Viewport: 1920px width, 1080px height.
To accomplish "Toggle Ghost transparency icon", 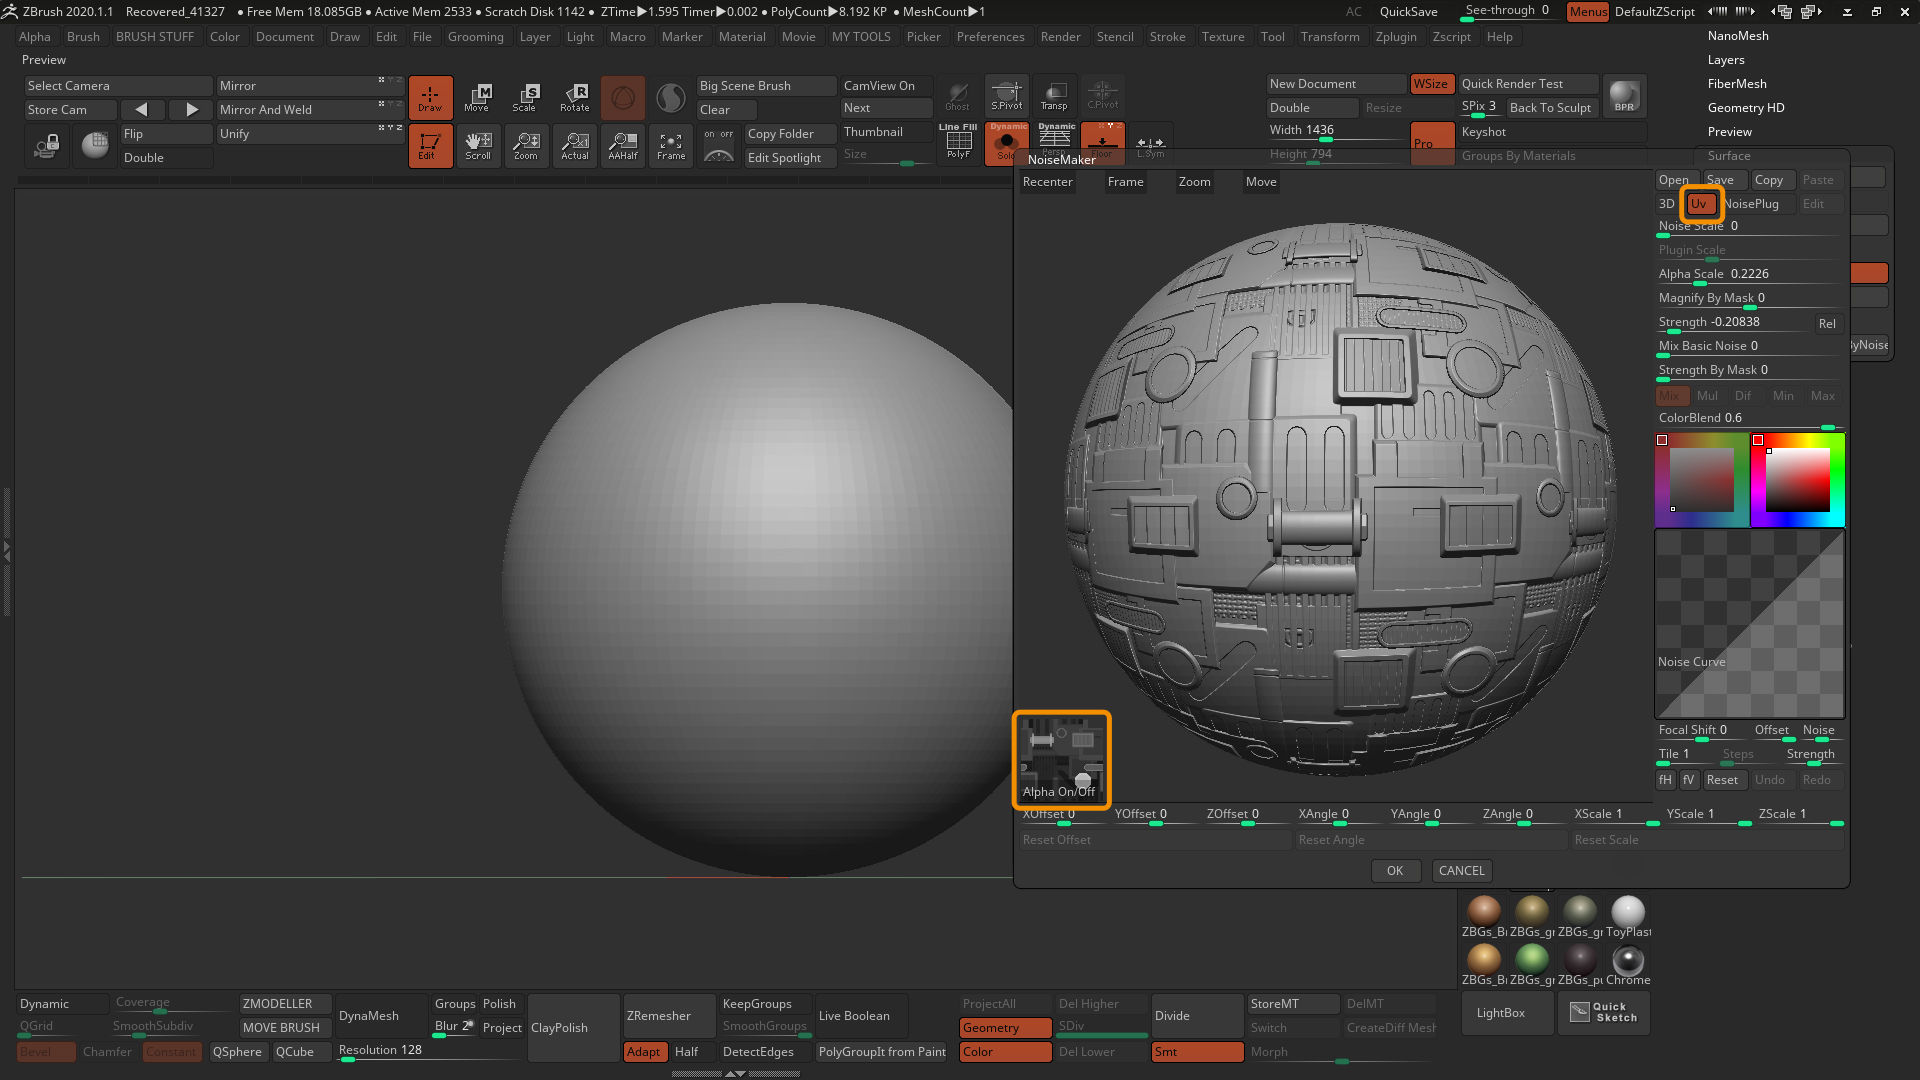I will (957, 95).
